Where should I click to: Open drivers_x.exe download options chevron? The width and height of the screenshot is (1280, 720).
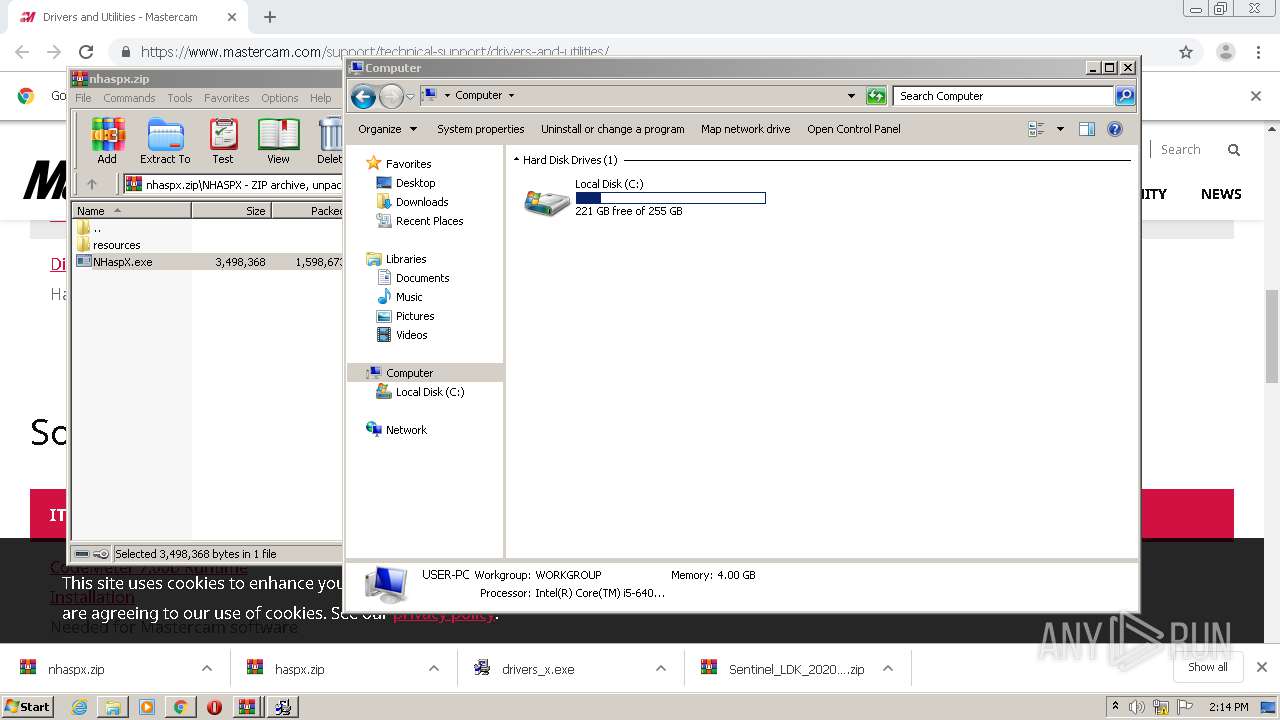[x=661, y=669]
